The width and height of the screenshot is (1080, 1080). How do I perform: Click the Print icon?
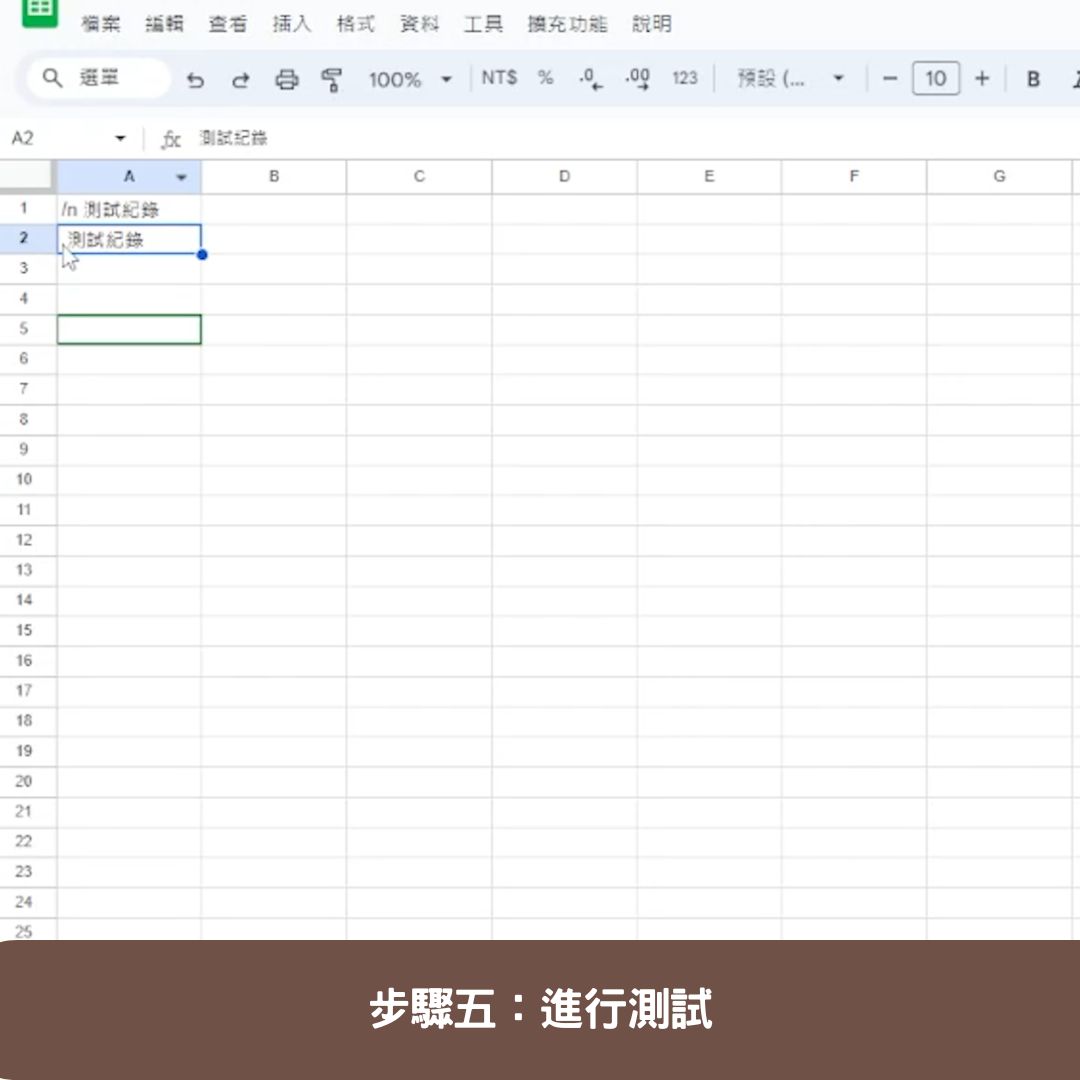click(287, 80)
